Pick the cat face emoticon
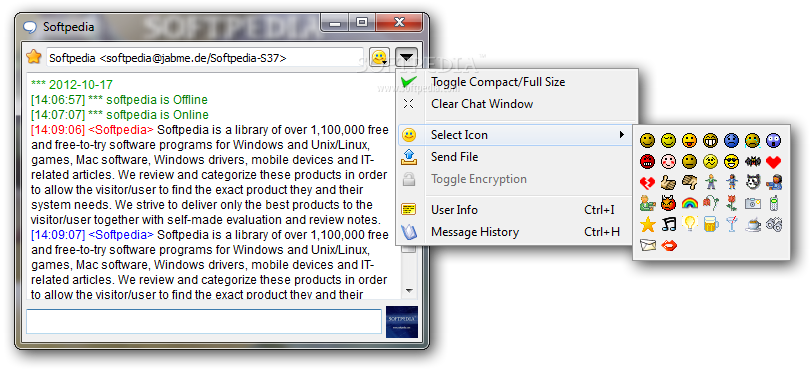Screen dimensions: 811x370 coord(752,182)
